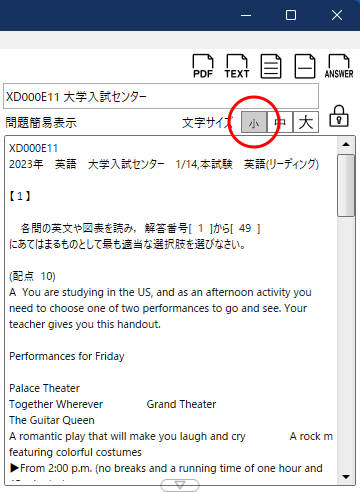Click the XD000E11 大学入試センター title field
360x492 pixels.
pyautogui.click(x=161, y=96)
